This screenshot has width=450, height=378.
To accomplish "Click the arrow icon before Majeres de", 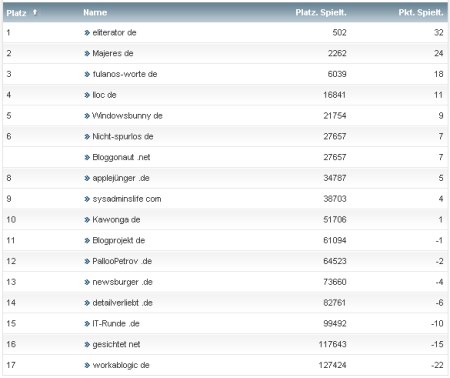I will click(x=87, y=53).
